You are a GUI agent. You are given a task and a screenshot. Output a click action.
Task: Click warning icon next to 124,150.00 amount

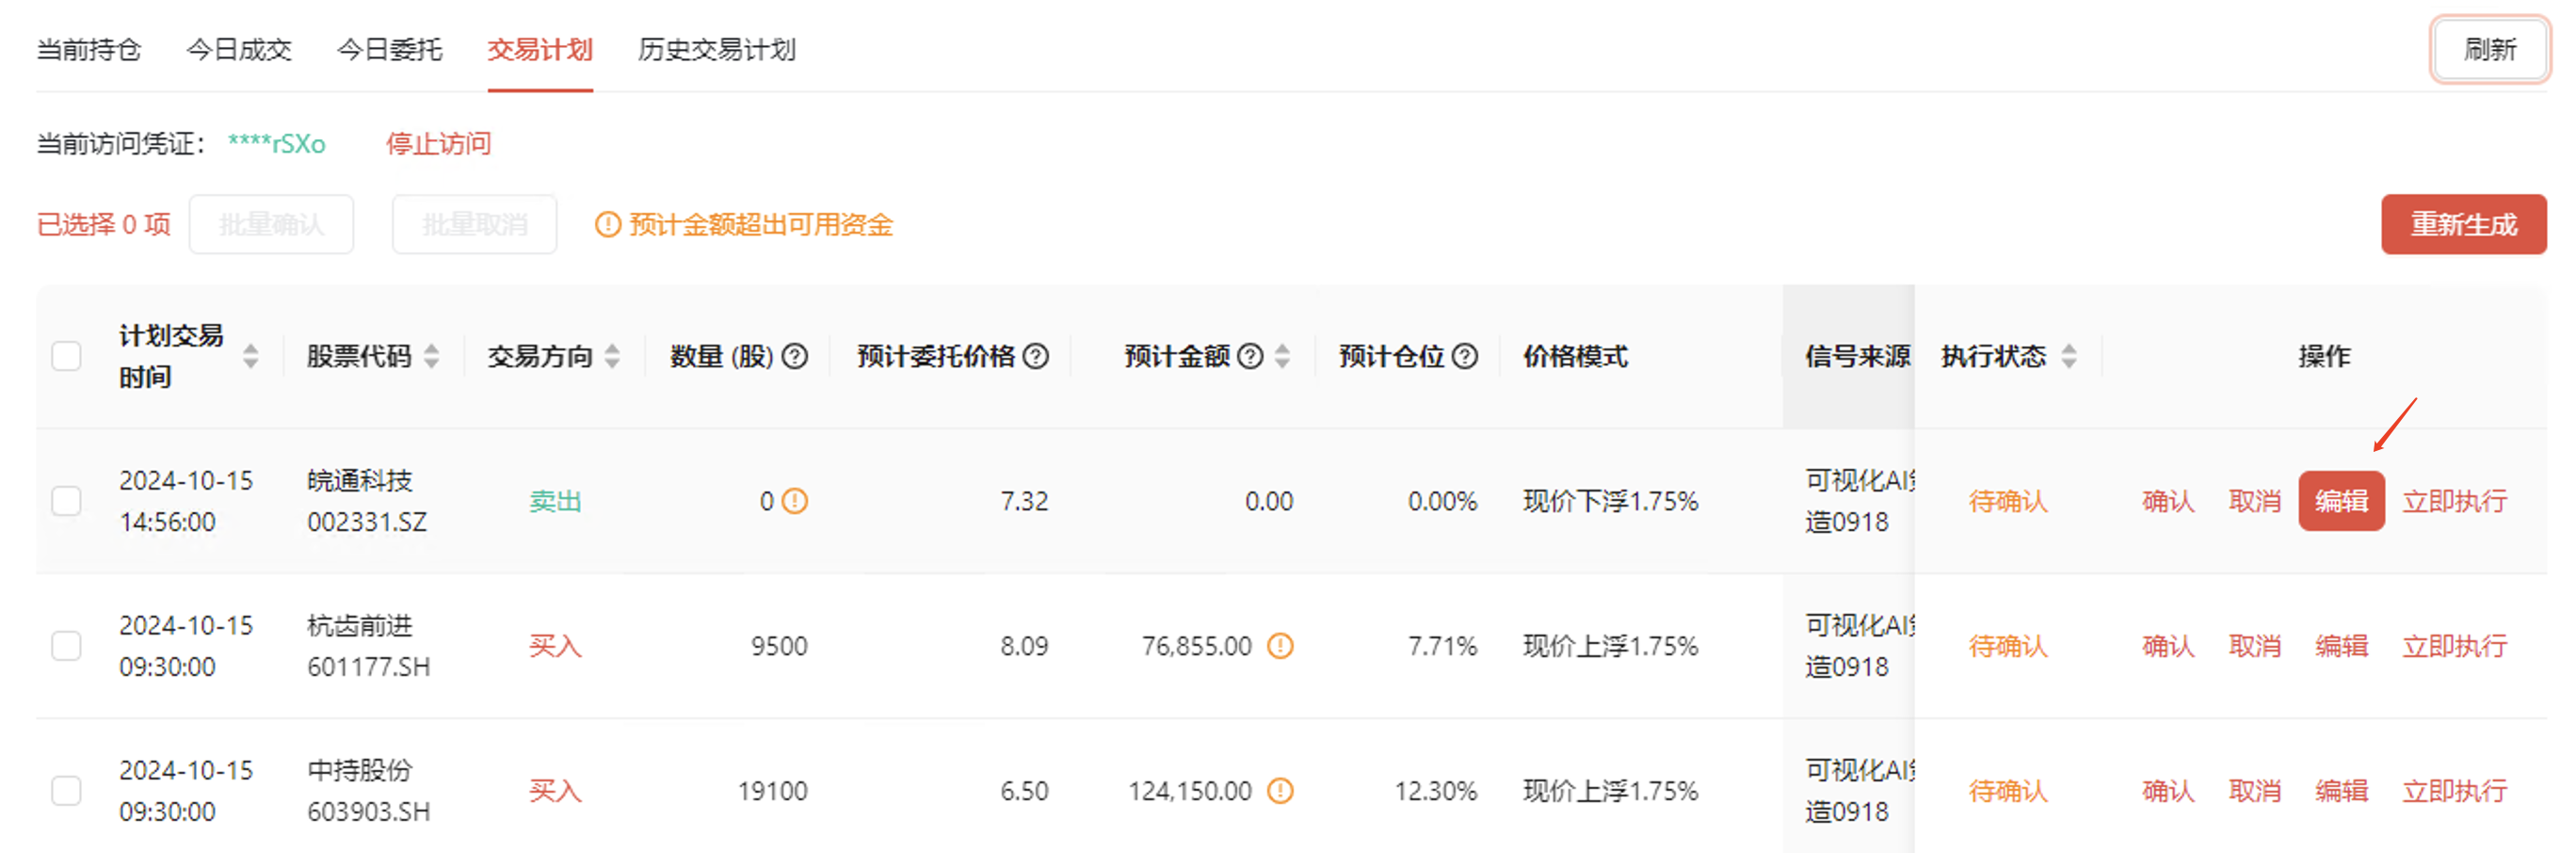pos(1280,791)
